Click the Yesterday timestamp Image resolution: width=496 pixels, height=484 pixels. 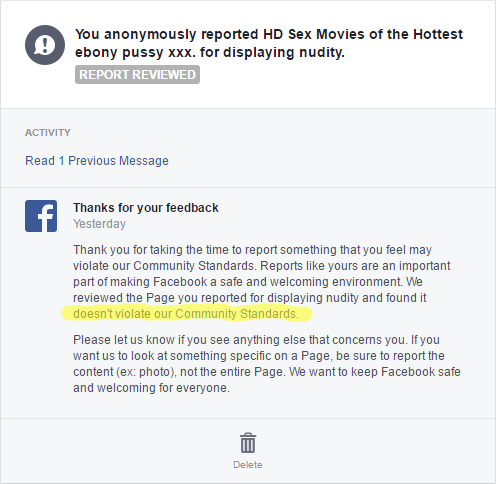99,224
